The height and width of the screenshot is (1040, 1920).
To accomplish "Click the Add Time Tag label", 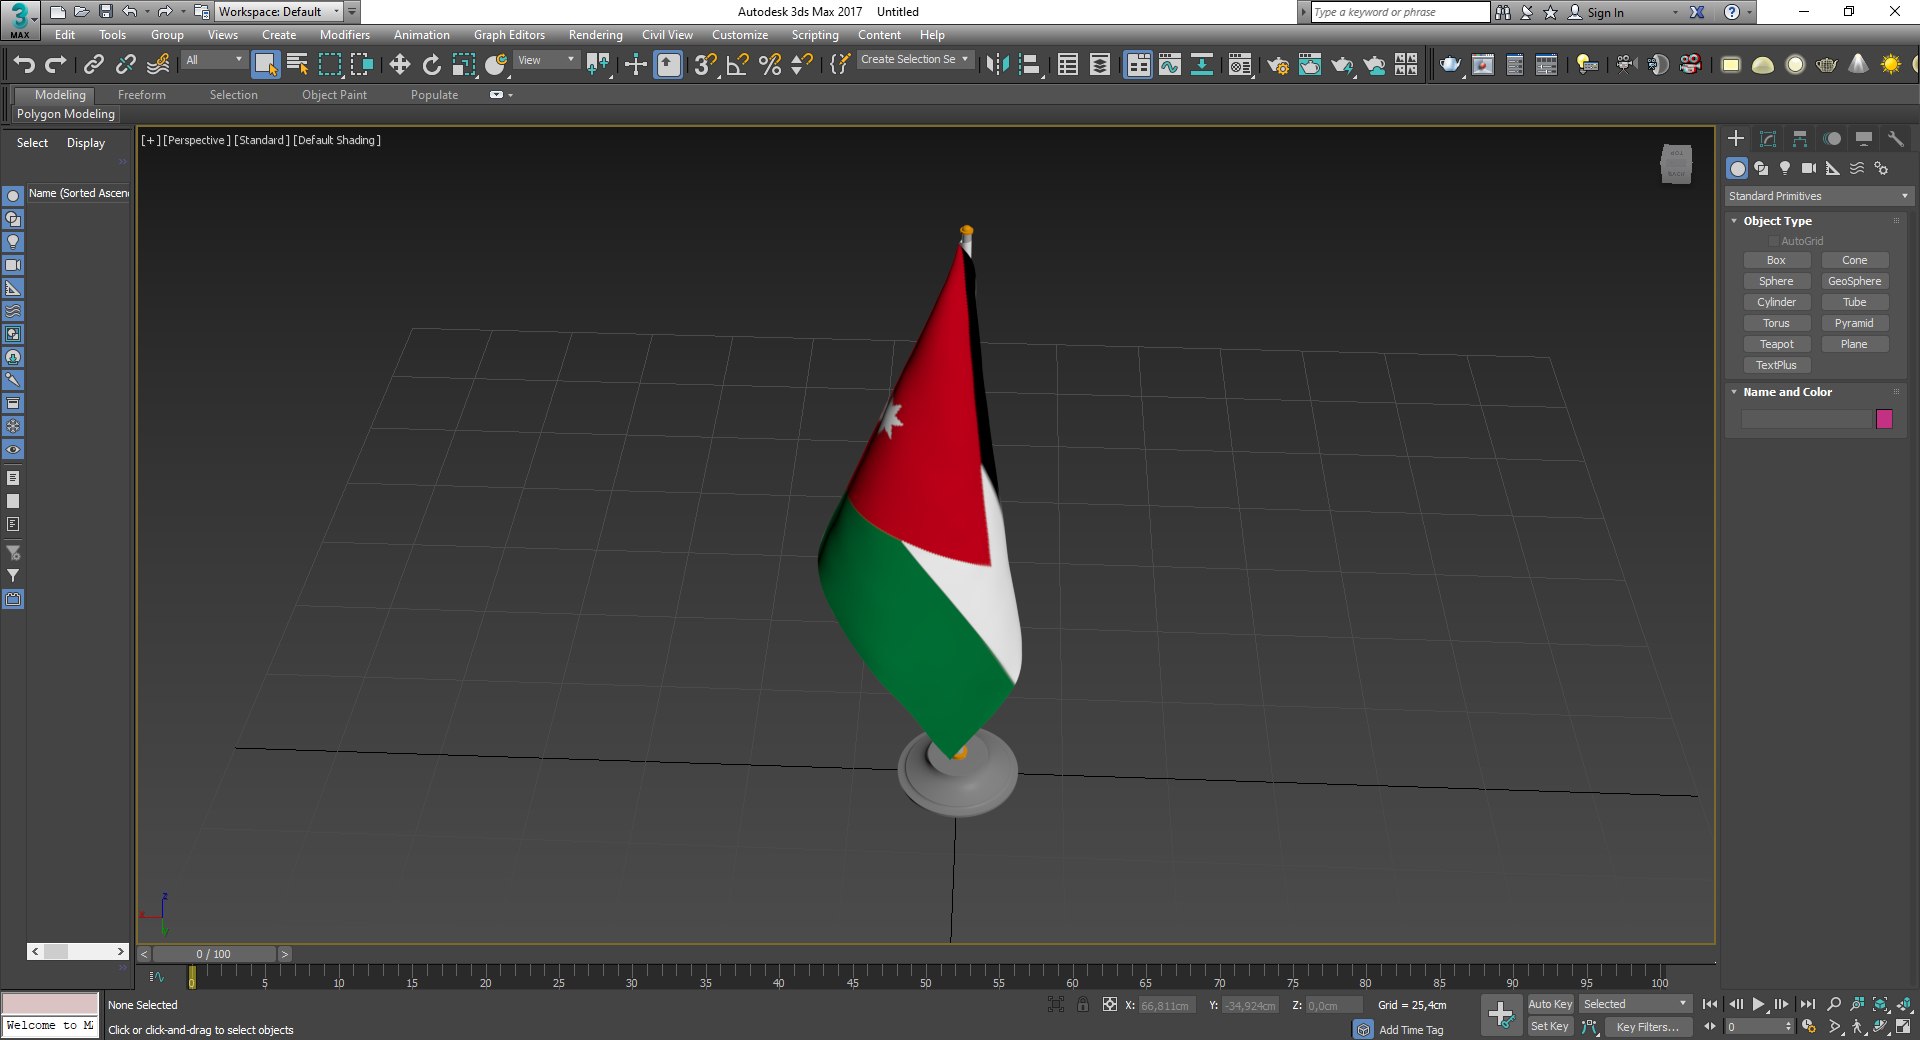I will click(x=1411, y=1030).
